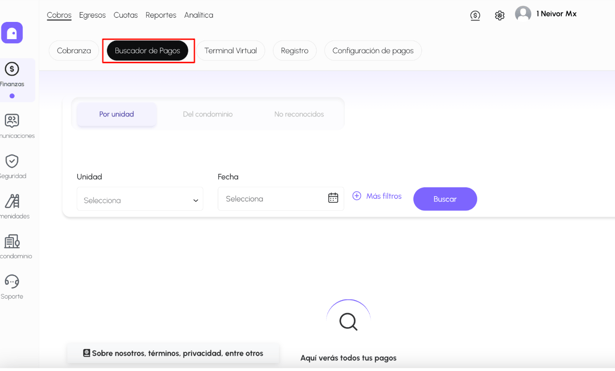
Task: Select the Terminal Virtual tab
Action: click(231, 51)
